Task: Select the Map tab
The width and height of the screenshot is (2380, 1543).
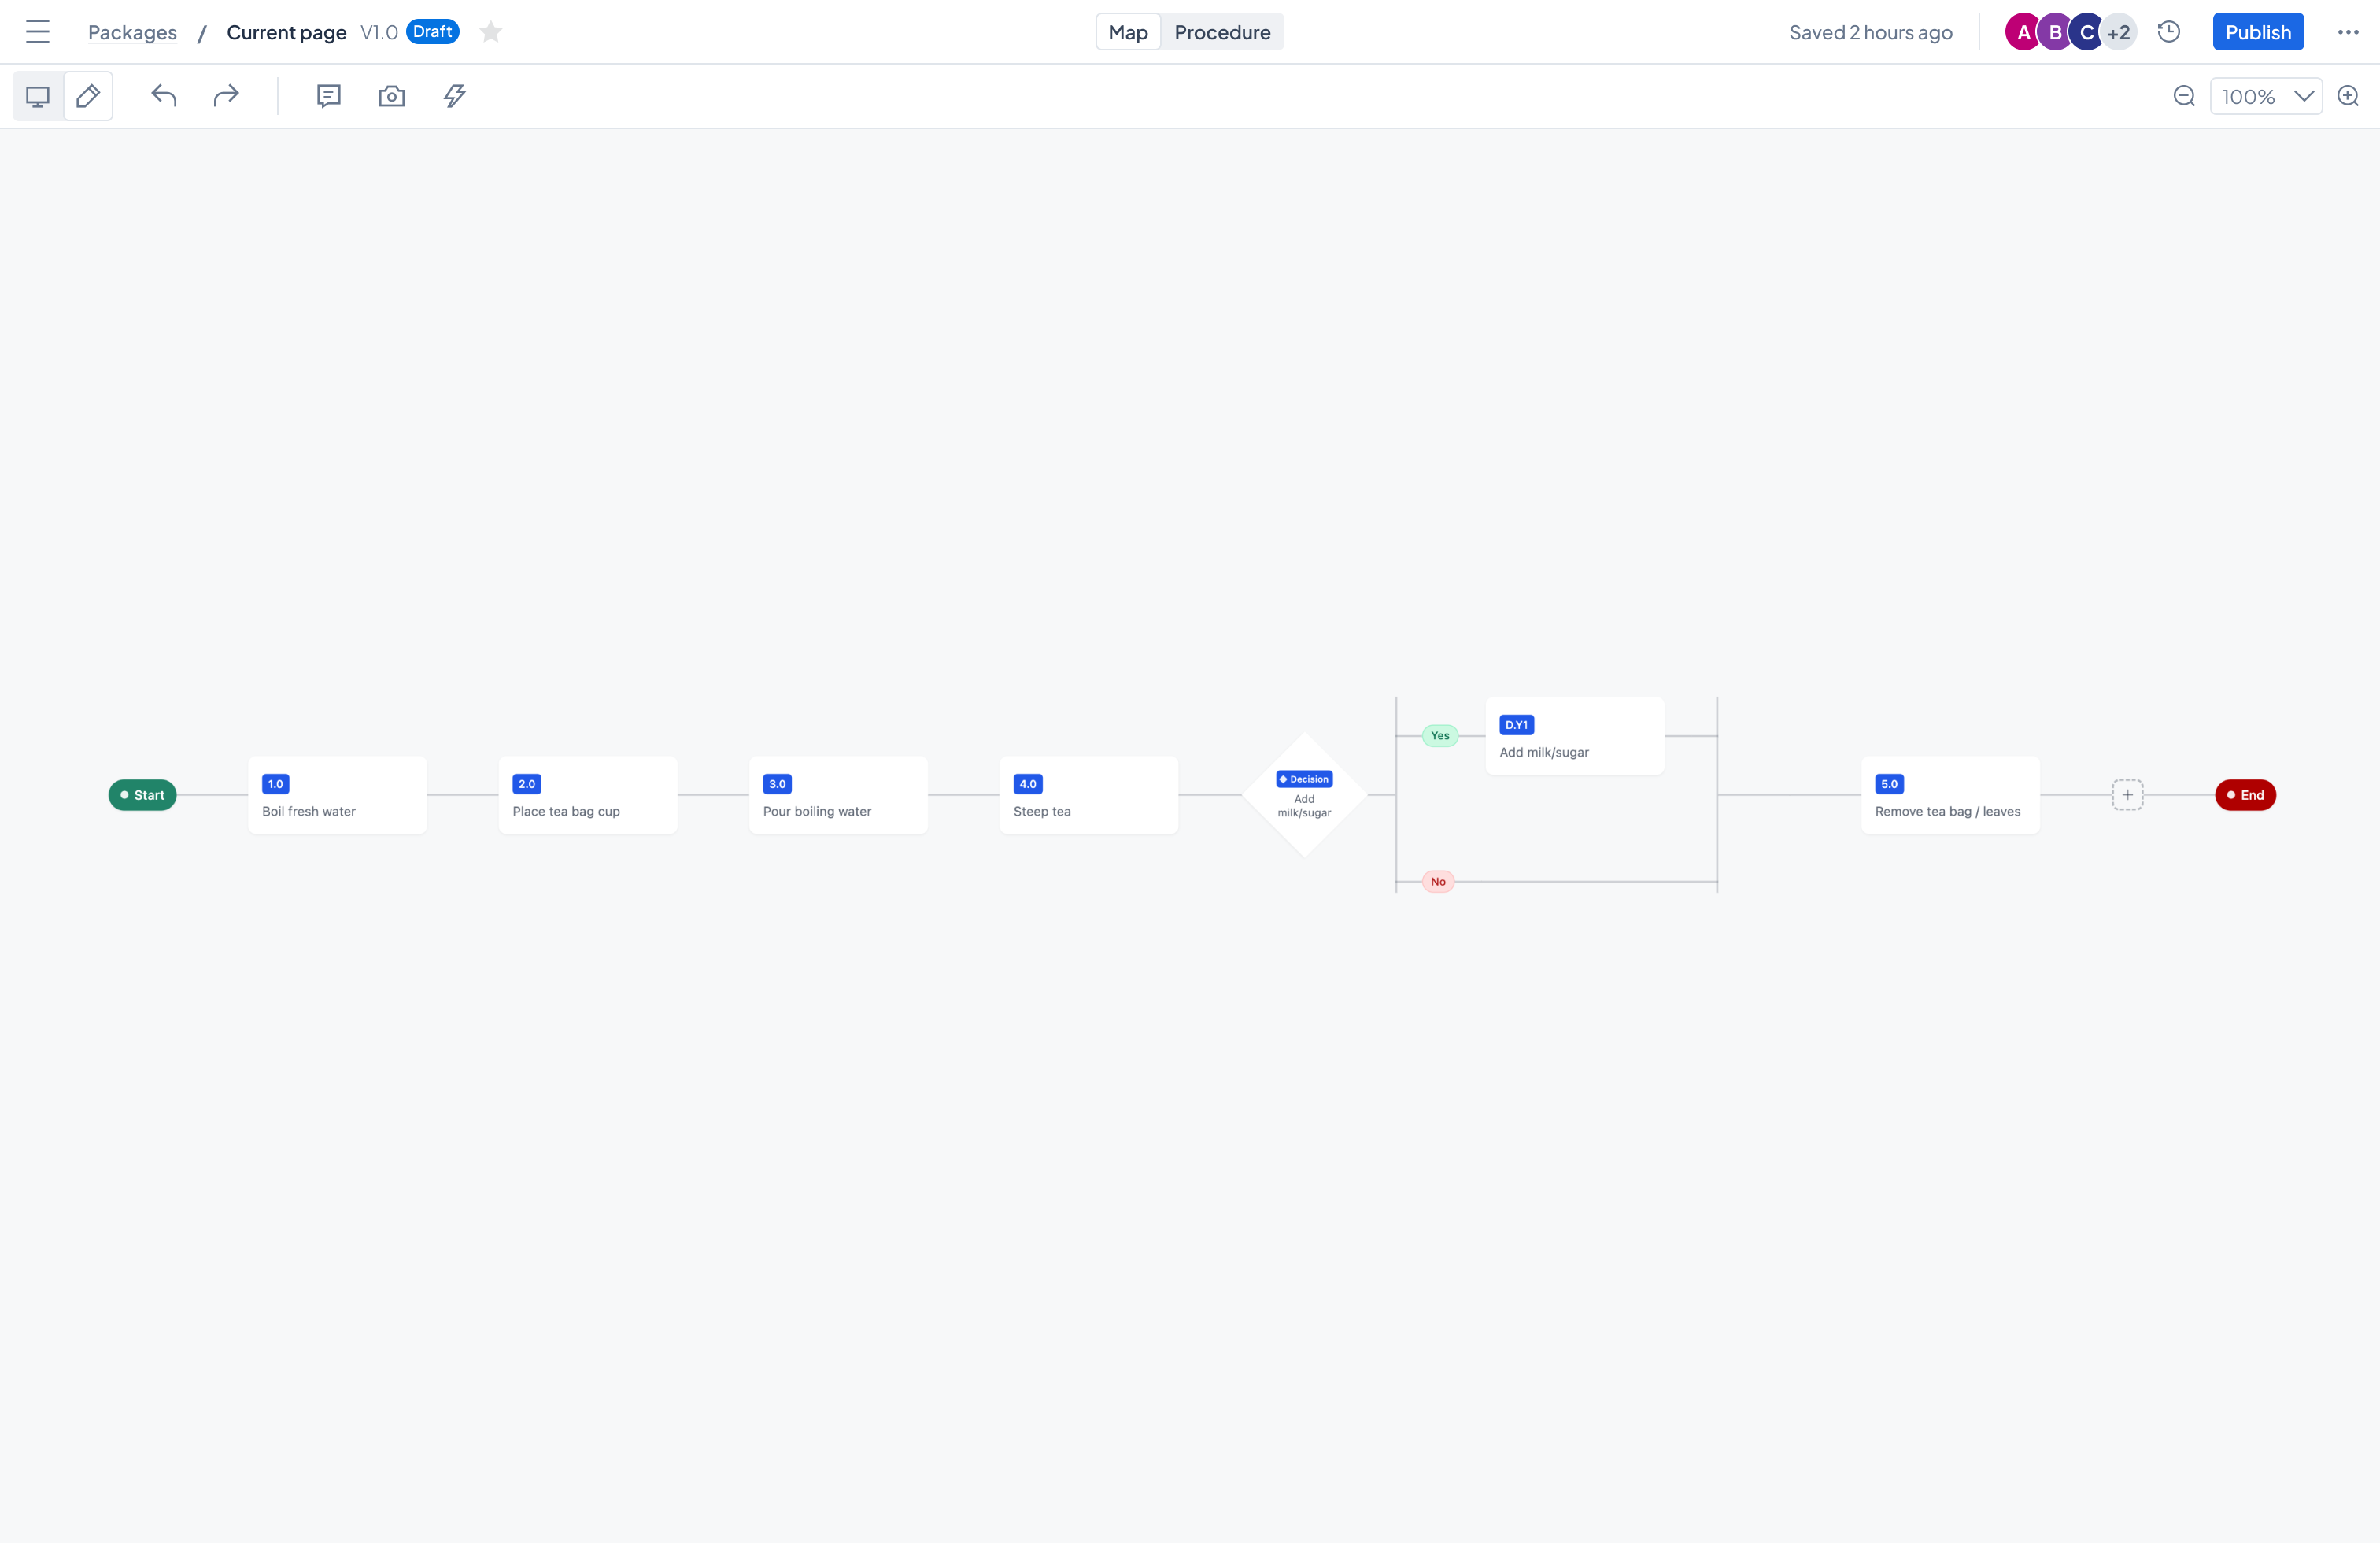Action: [1127, 31]
